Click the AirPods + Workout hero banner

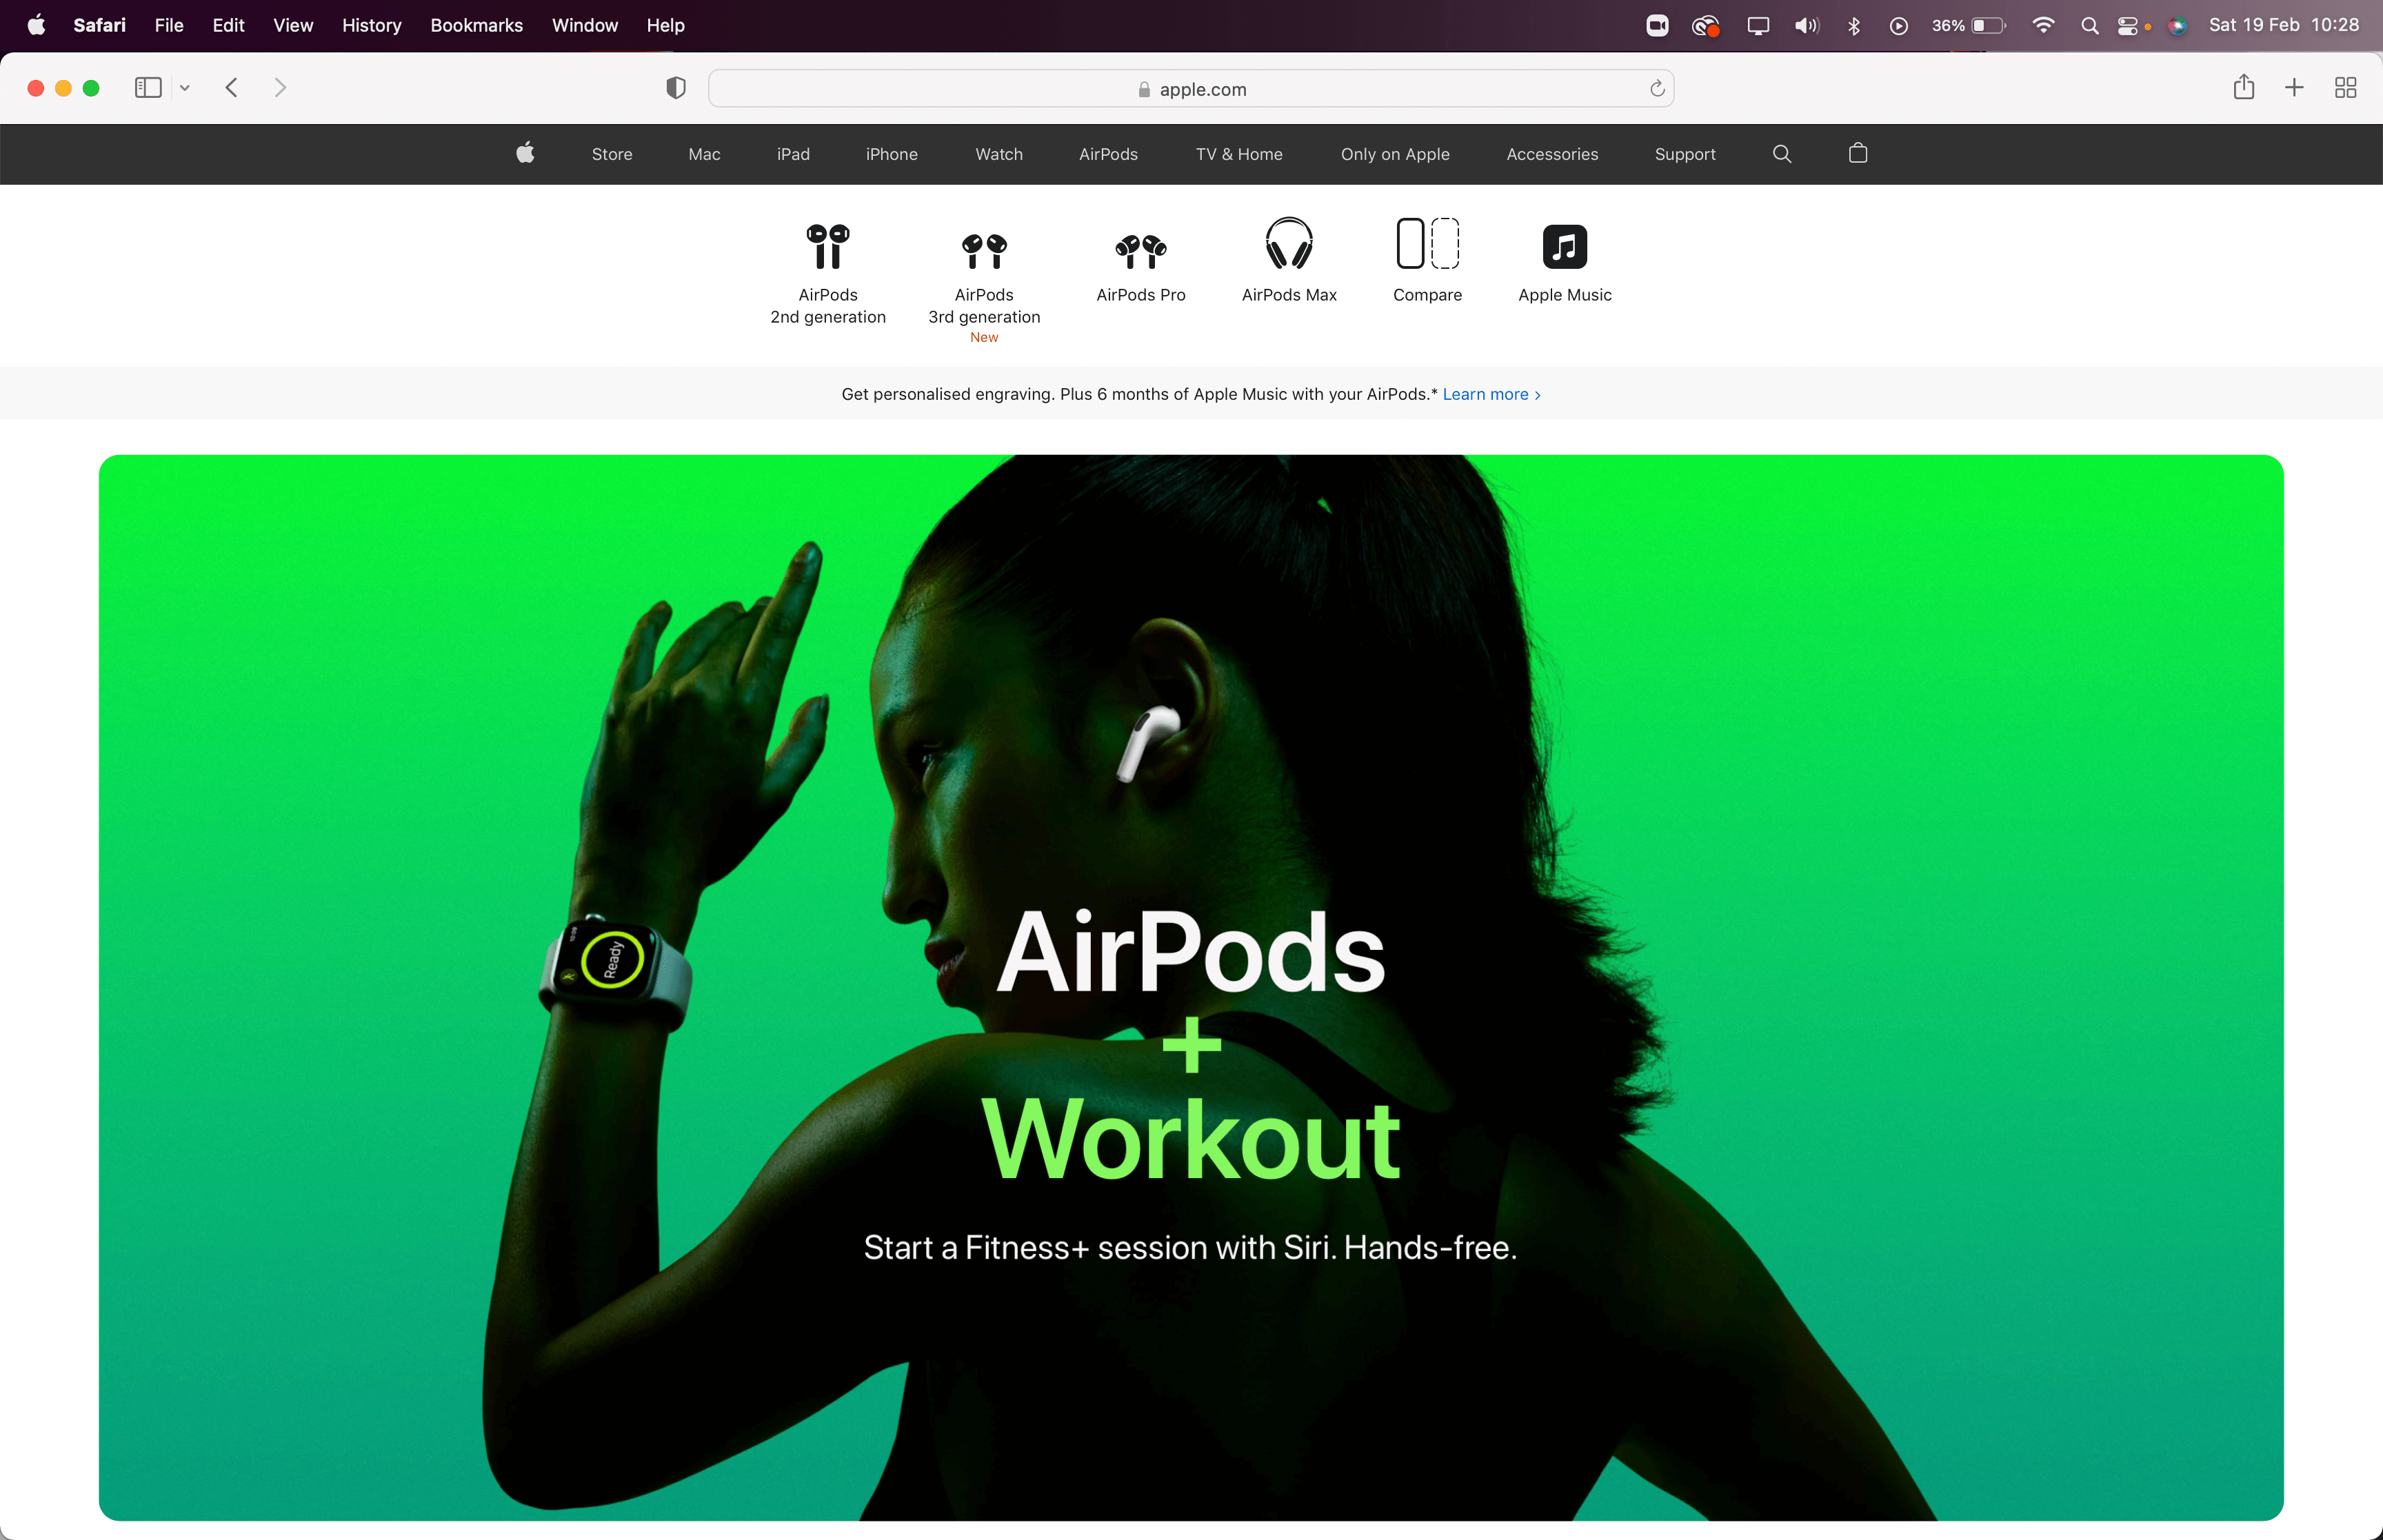tap(1191, 987)
